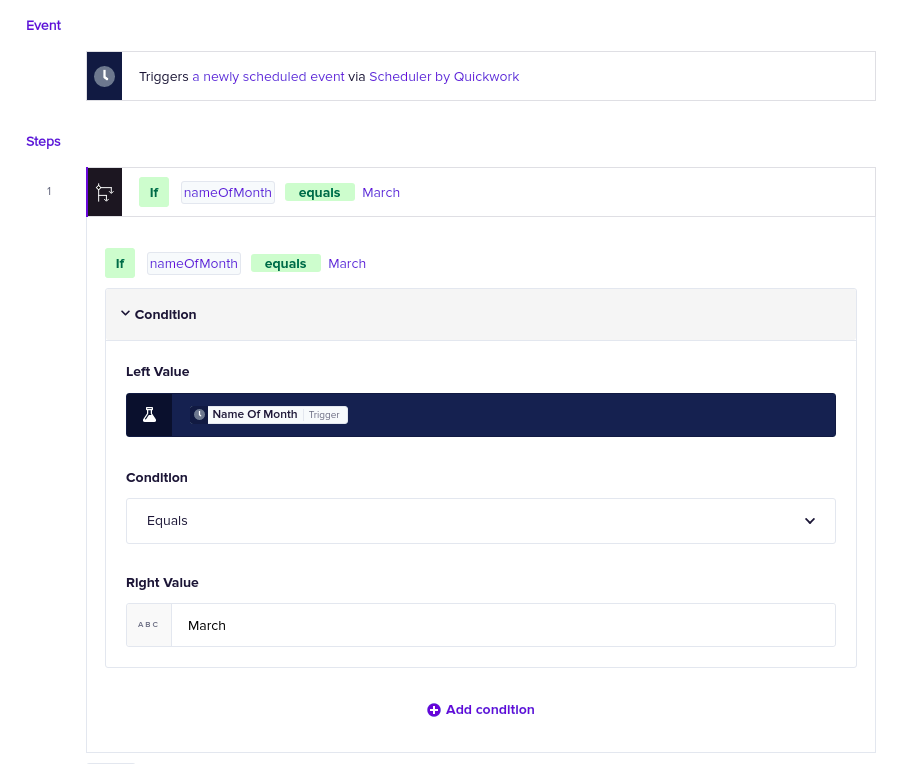Click the nameOfMonth tag in step 1 header
900x764 pixels.
click(x=228, y=192)
